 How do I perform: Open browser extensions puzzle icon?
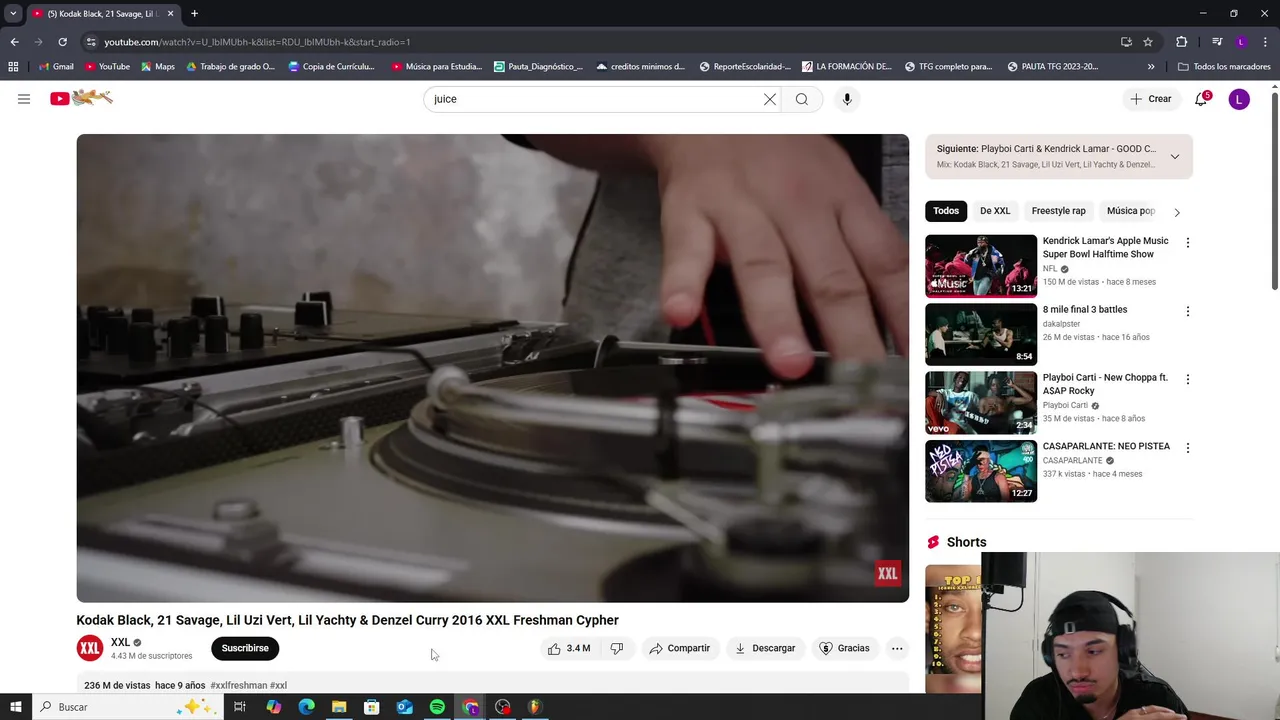tap(1182, 42)
